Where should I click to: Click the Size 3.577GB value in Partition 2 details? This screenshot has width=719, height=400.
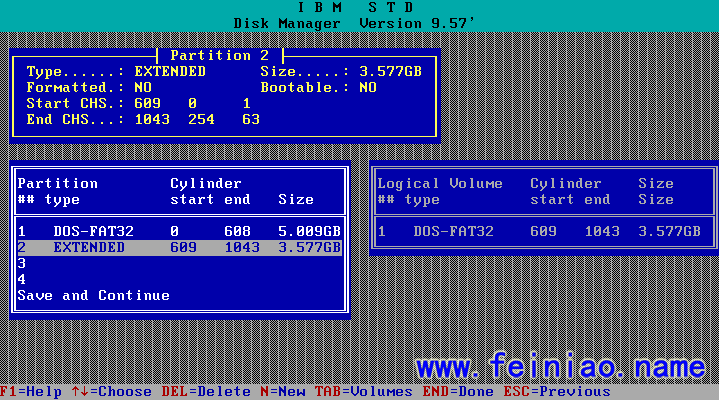click(x=390, y=72)
